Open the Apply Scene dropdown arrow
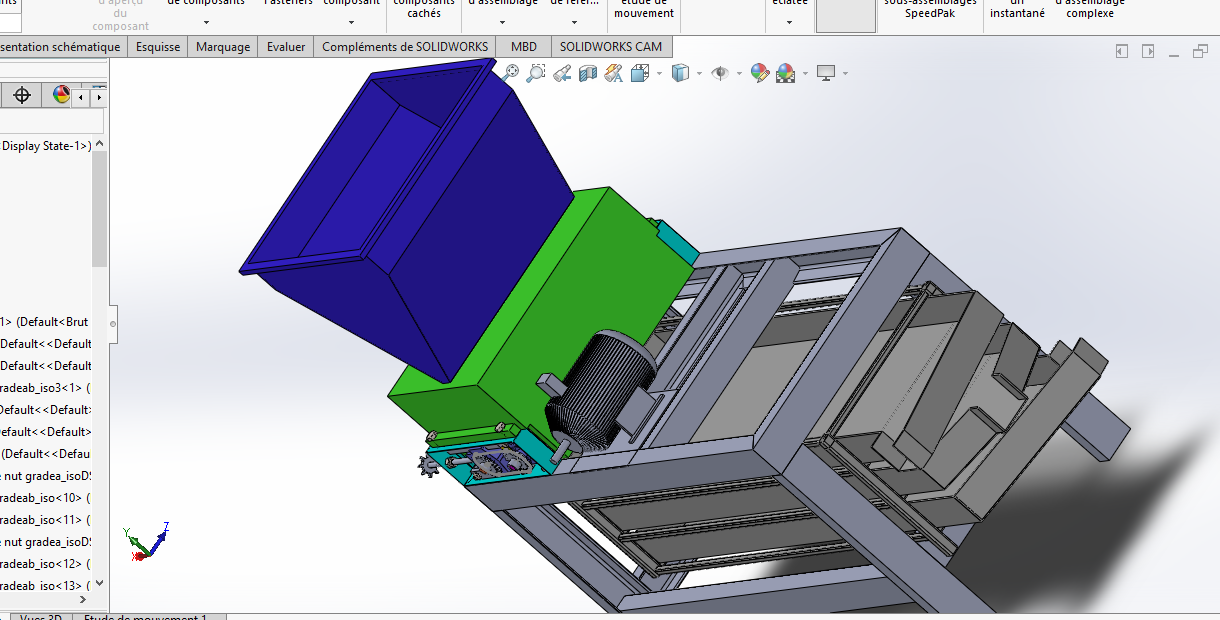The height and width of the screenshot is (620, 1220). pos(805,72)
